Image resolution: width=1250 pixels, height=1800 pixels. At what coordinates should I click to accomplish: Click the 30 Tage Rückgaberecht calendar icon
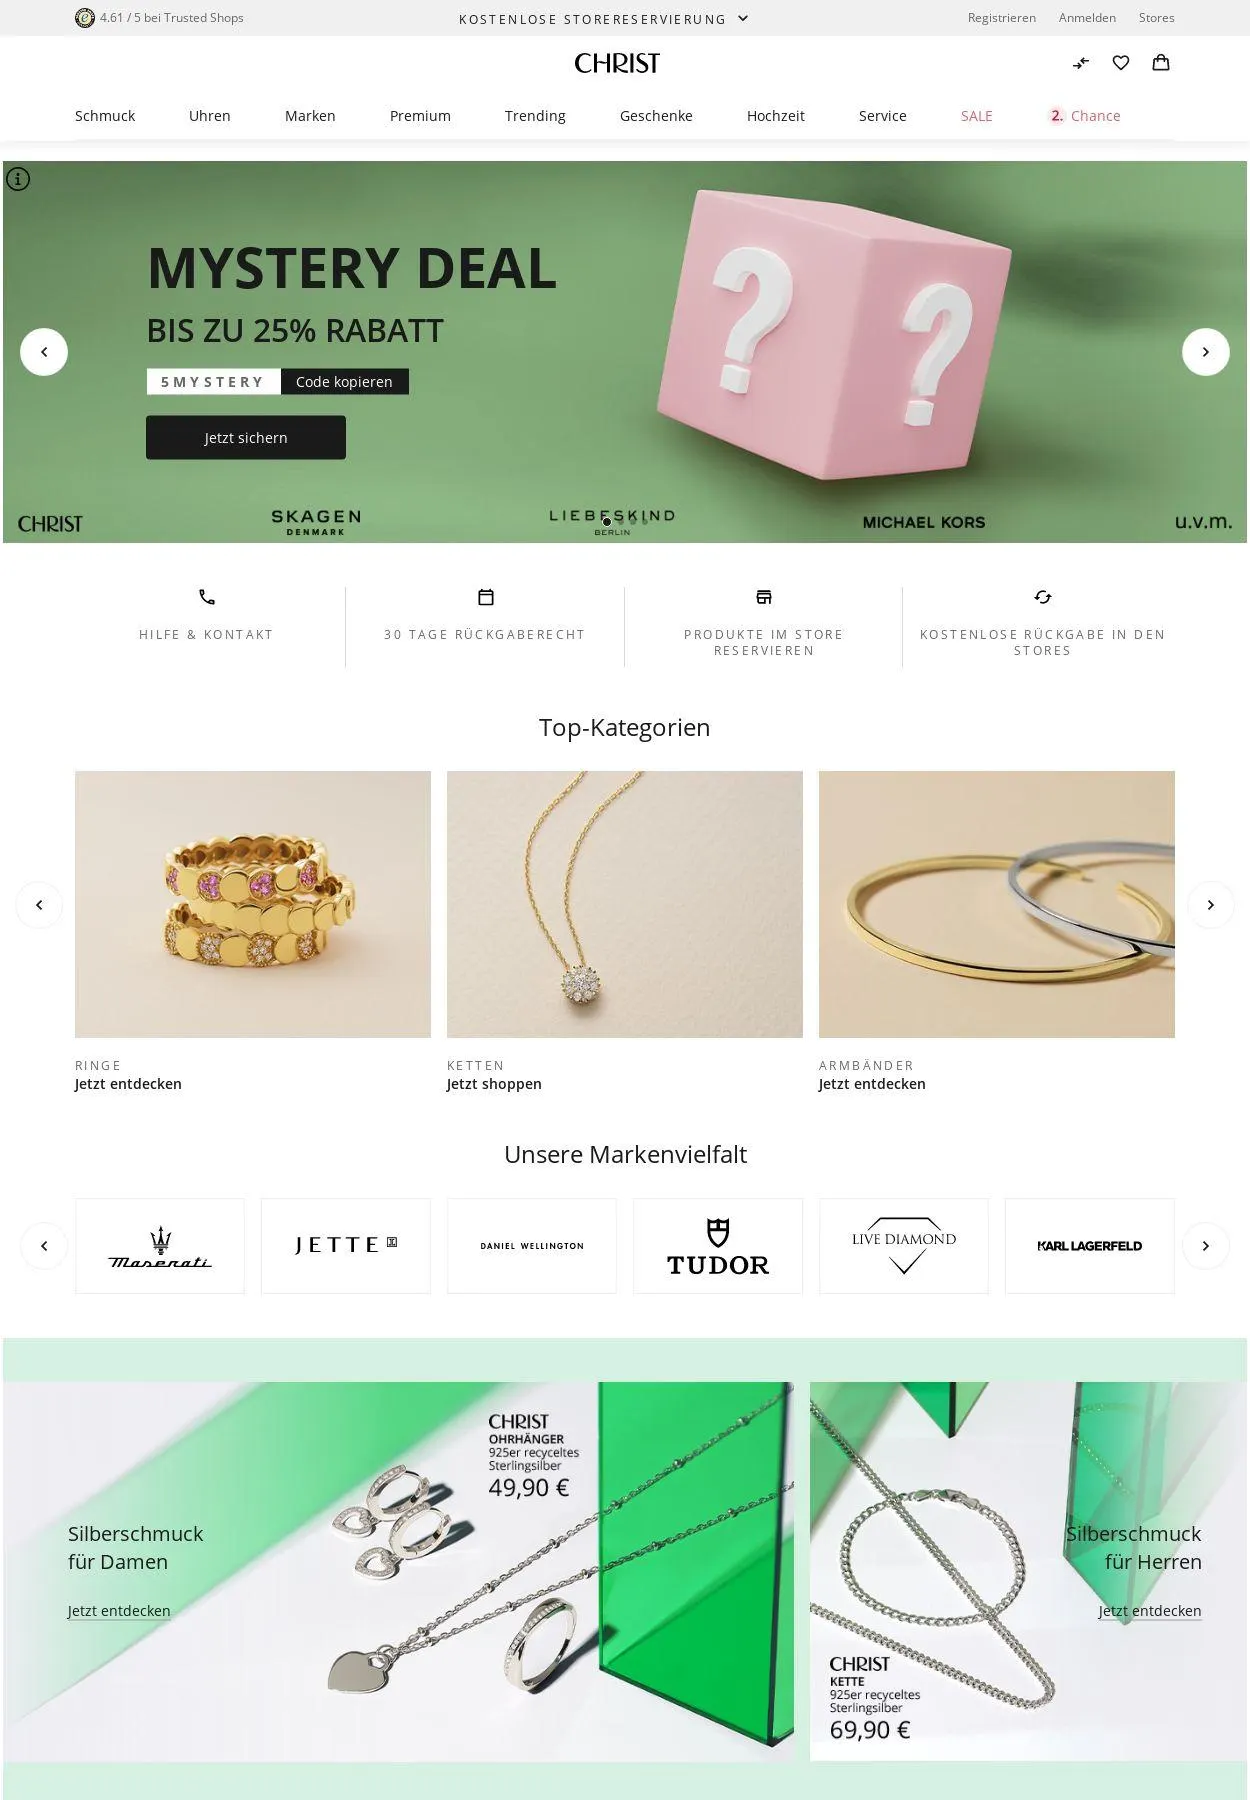click(x=486, y=597)
